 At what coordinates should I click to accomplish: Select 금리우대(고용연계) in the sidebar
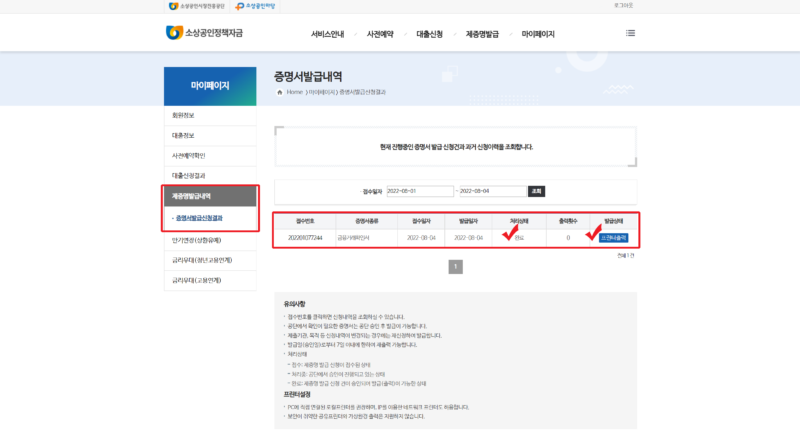click(210, 280)
